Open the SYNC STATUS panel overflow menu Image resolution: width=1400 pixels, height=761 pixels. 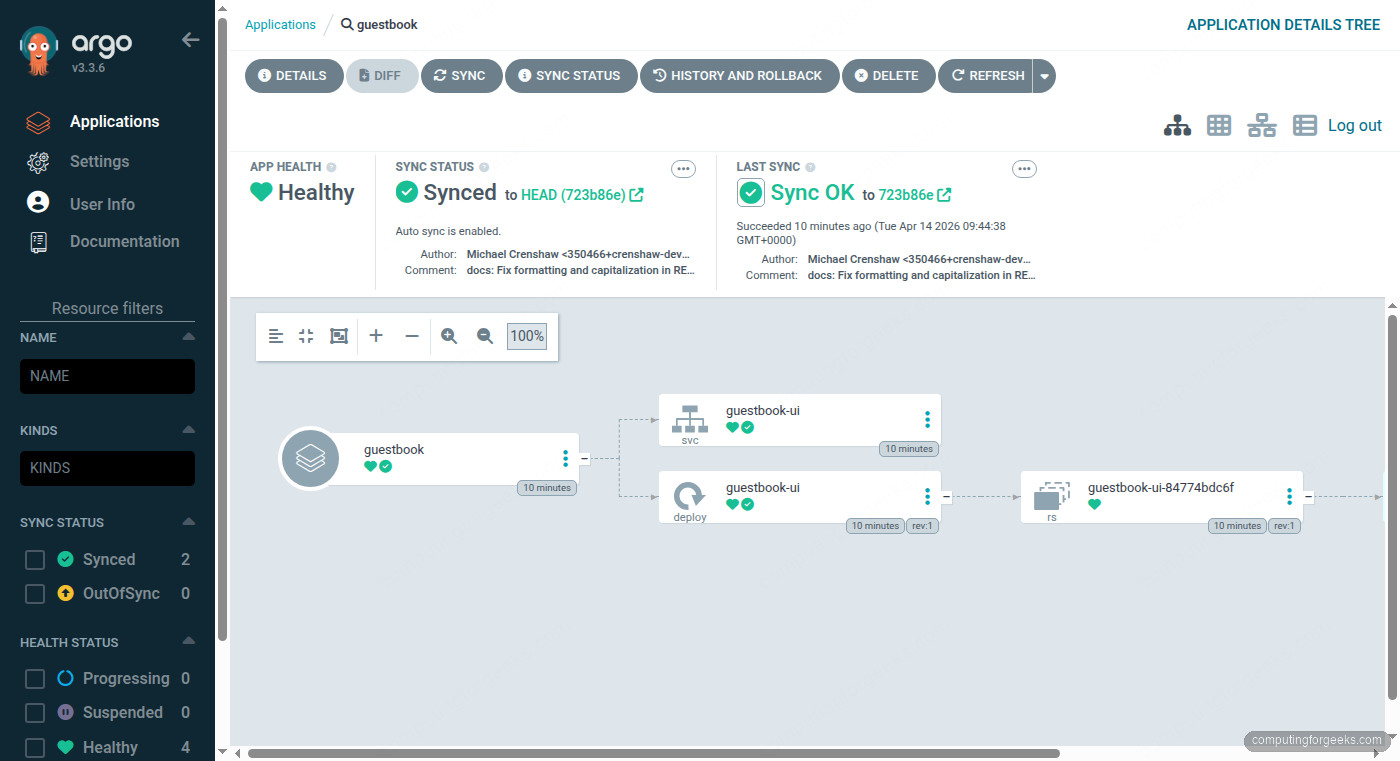(683, 168)
